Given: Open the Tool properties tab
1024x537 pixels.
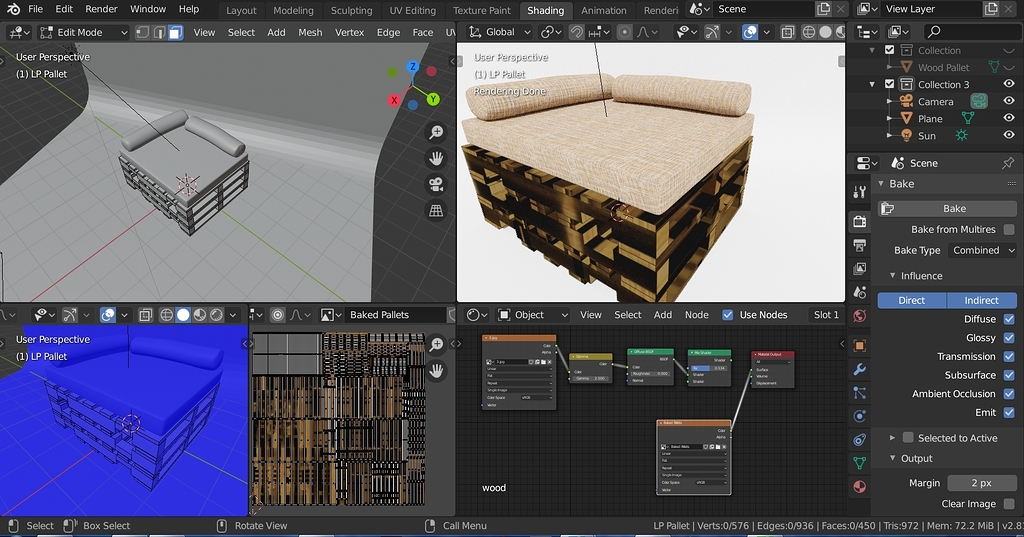Looking at the screenshot, I should [x=859, y=191].
